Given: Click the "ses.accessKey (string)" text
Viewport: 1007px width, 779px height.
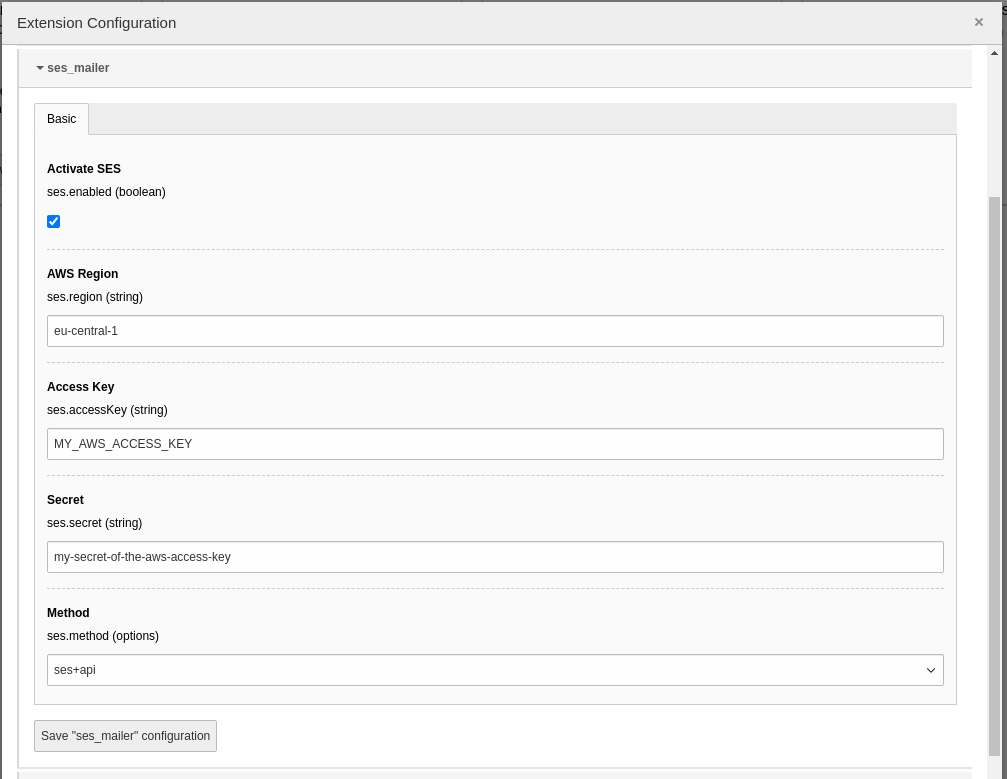Looking at the screenshot, I should click(x=107, y=410).
